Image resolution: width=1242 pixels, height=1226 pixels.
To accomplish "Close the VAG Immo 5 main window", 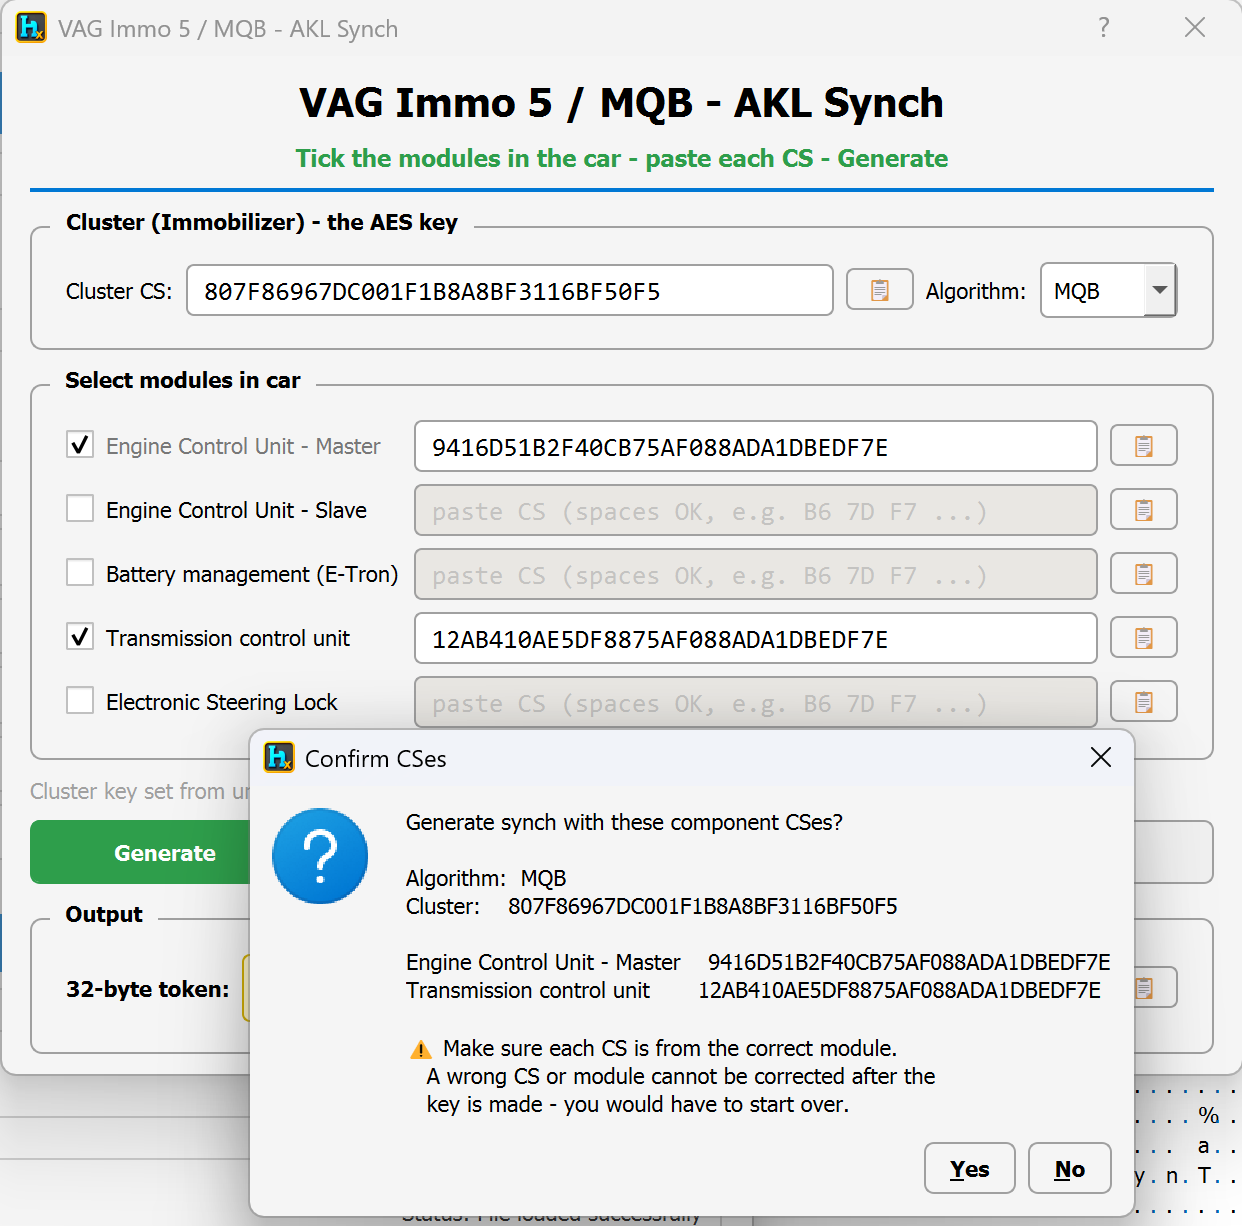I will 1195,27.
